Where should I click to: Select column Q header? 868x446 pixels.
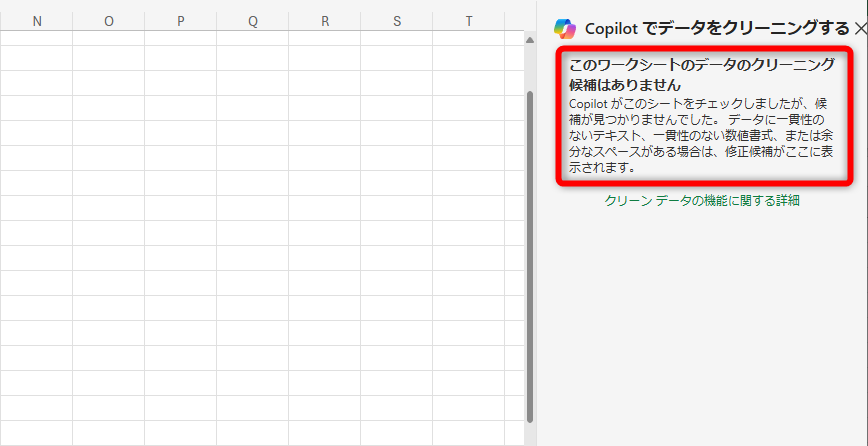(252, 22)
